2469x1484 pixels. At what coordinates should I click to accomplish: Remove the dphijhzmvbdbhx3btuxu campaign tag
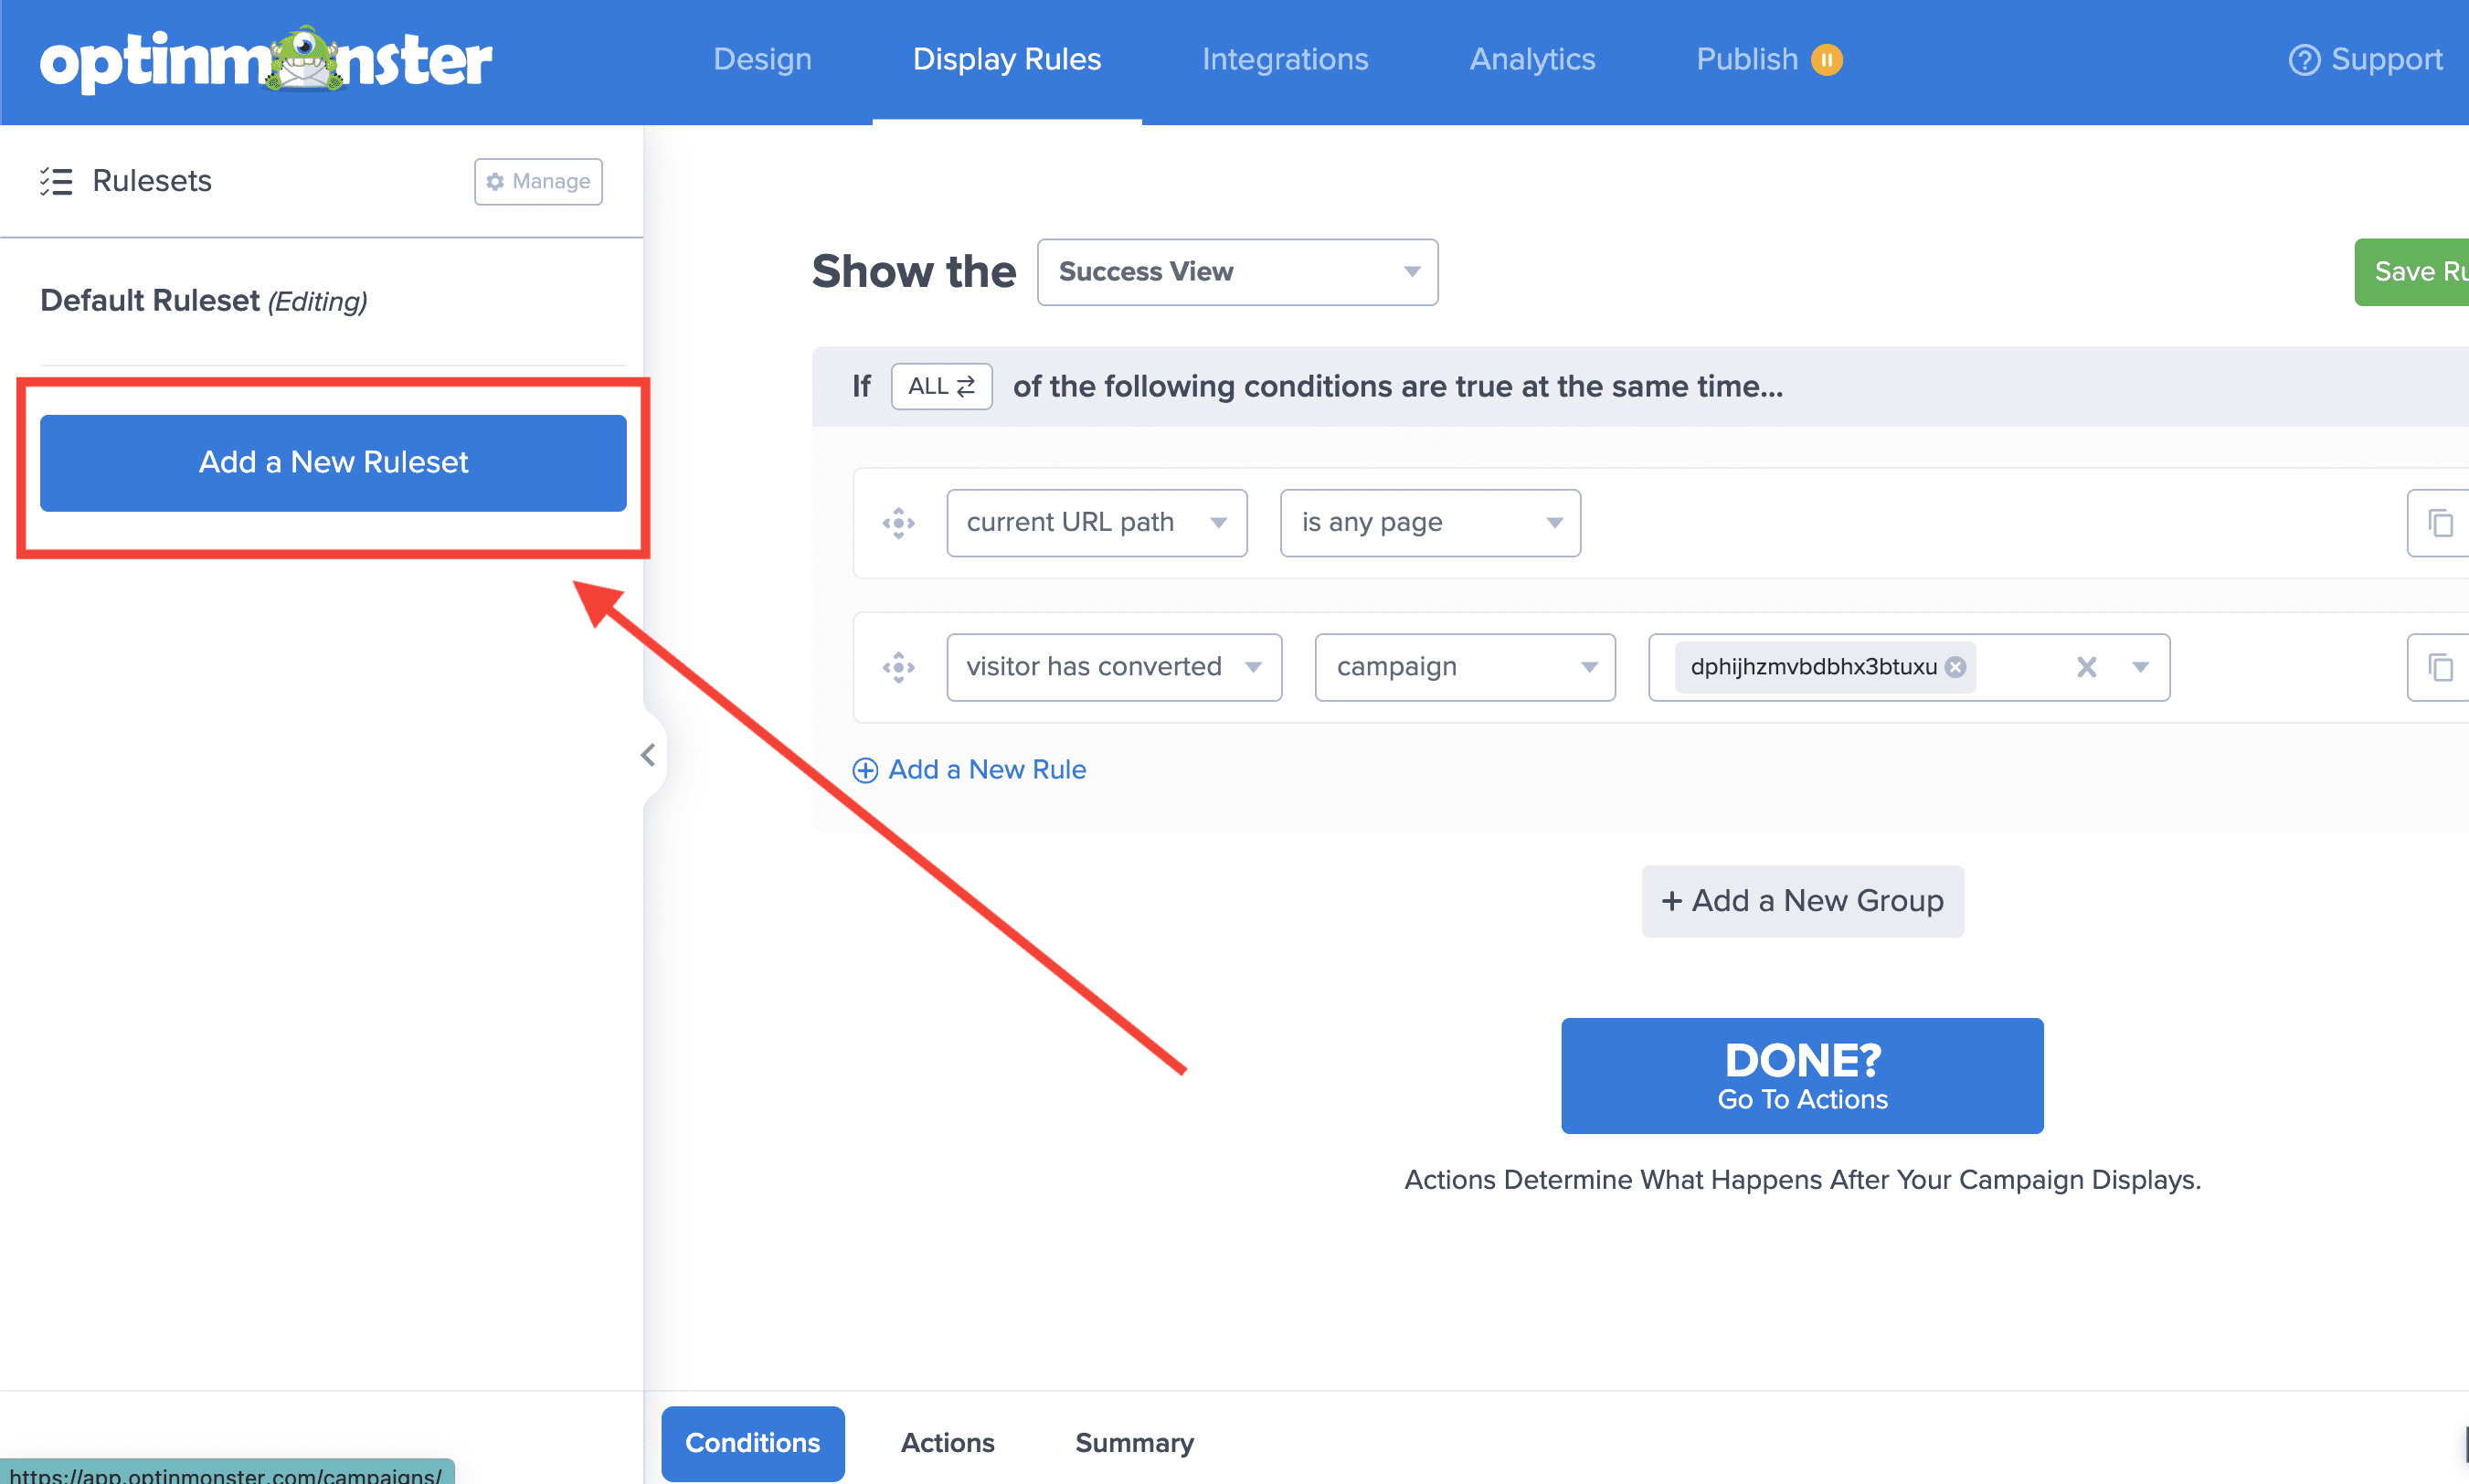coord(1955,667)
